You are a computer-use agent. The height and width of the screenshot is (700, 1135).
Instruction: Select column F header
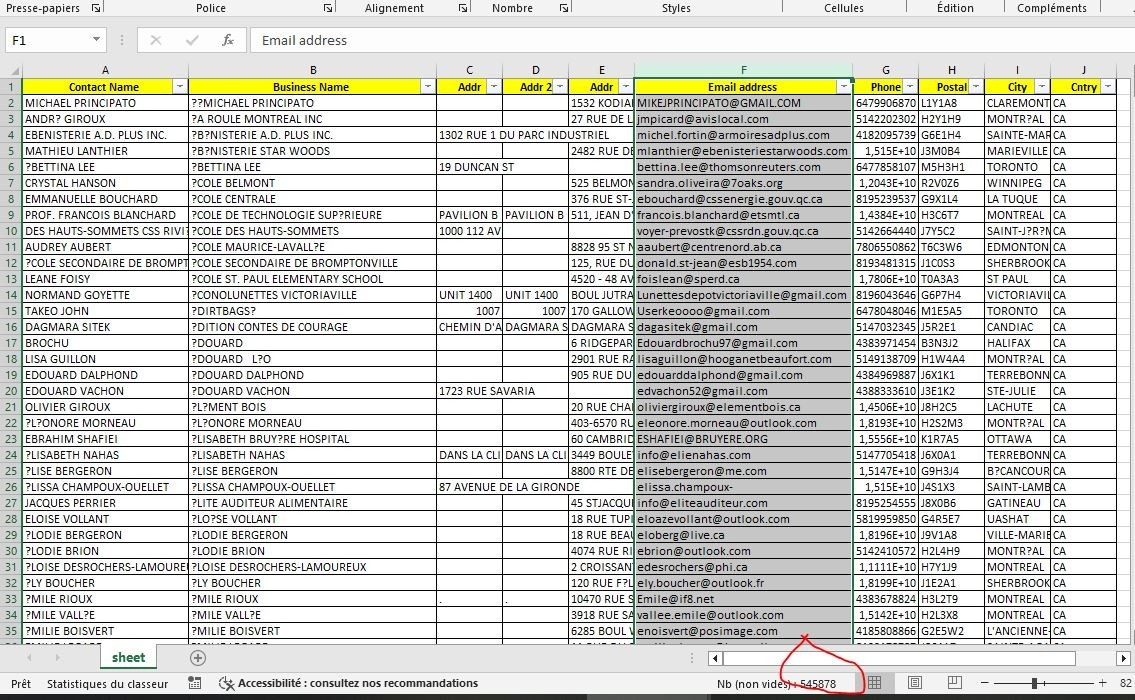[743, 70]
